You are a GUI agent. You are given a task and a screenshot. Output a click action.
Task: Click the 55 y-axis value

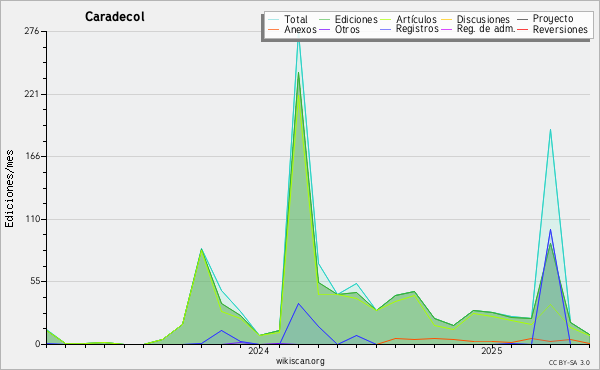pyautogui.click(x=35, y=282)
